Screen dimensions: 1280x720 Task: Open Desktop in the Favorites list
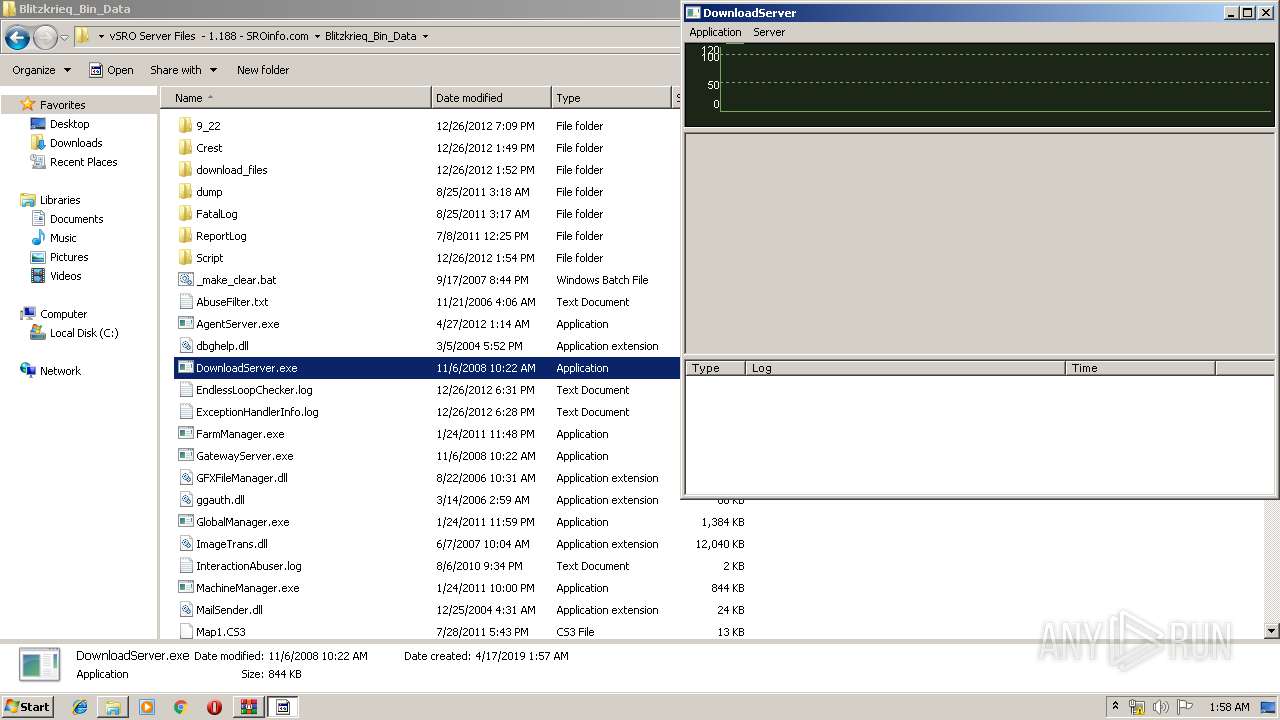[69, 124]
